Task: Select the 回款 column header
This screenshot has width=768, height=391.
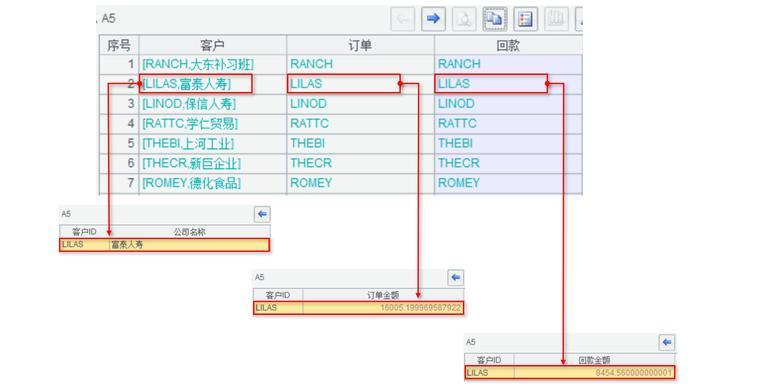Action: pos(508,45)
